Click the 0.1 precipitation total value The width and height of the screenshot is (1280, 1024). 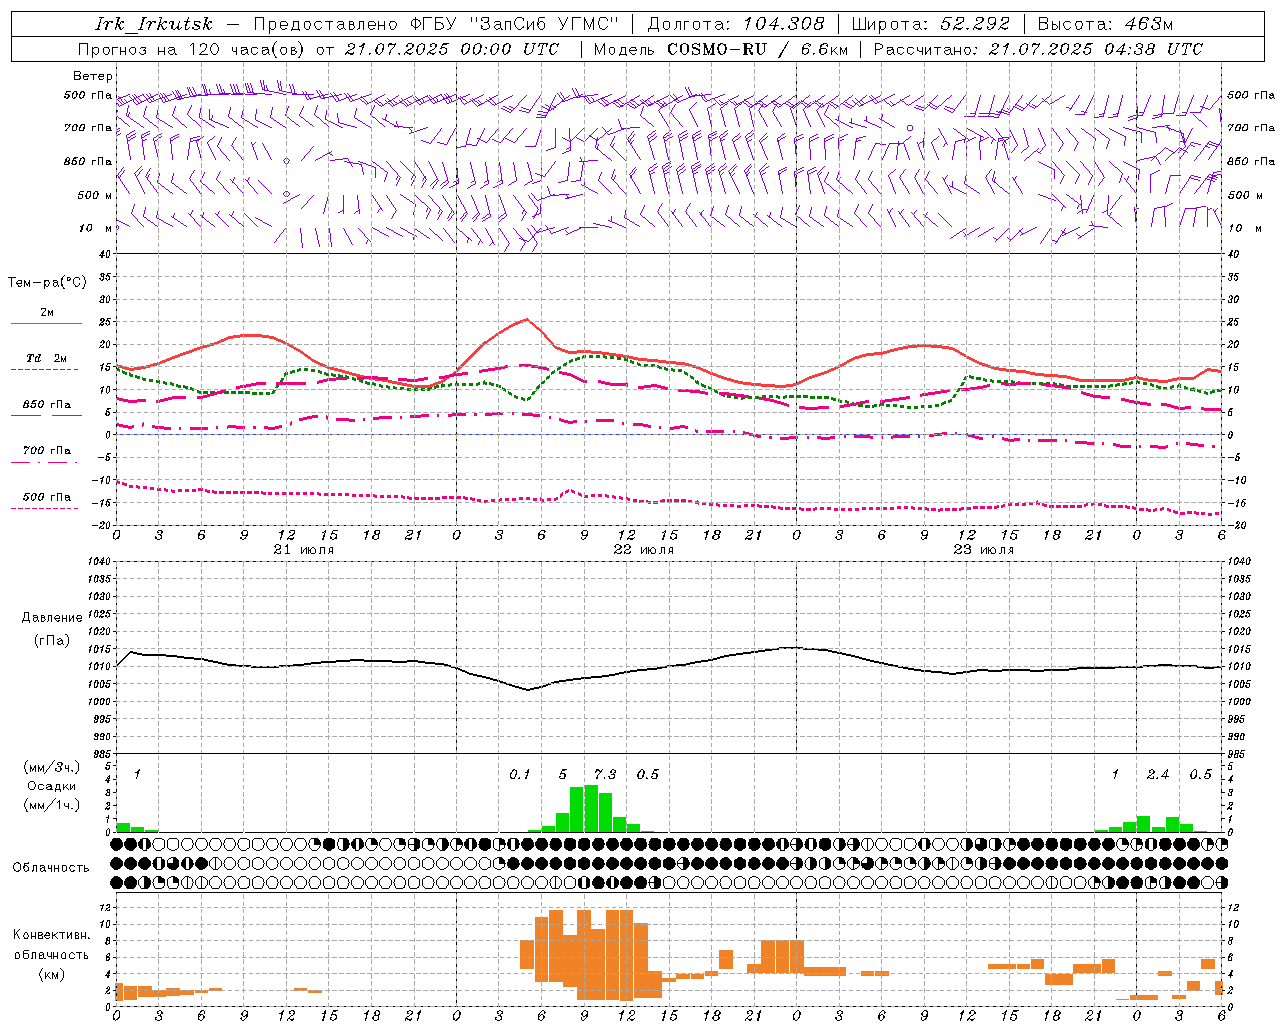coord(520,775)
